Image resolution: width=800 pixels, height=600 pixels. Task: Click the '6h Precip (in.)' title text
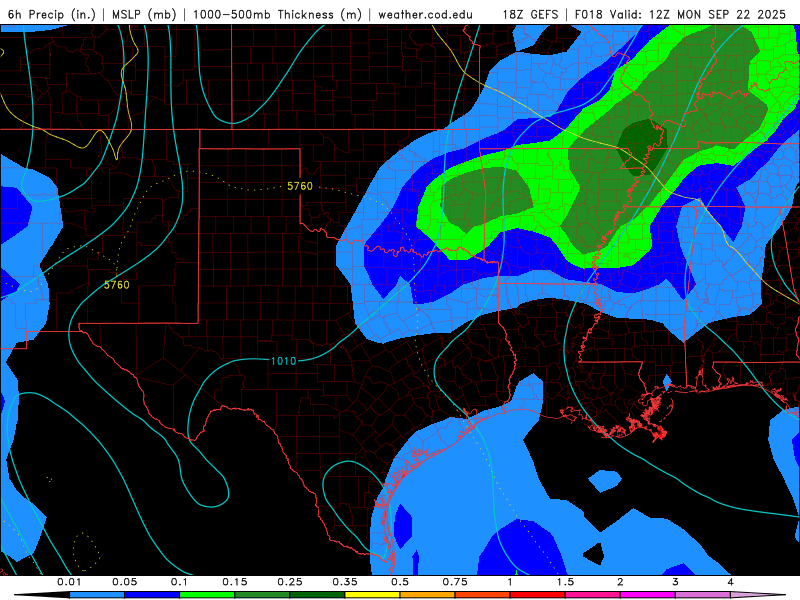pyautogui.click(x=52, y=14)
